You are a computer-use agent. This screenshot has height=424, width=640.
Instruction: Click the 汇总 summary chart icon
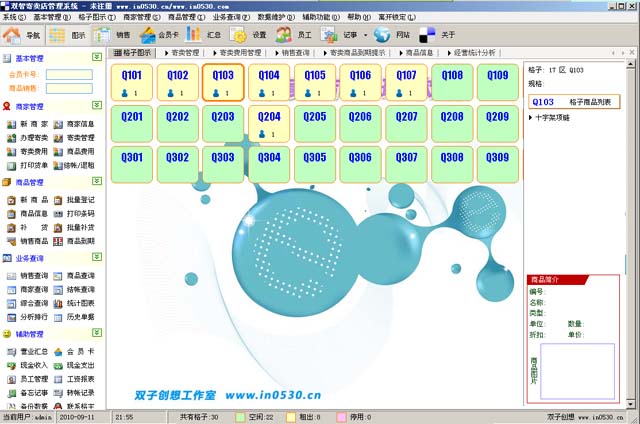pos(204,35)
